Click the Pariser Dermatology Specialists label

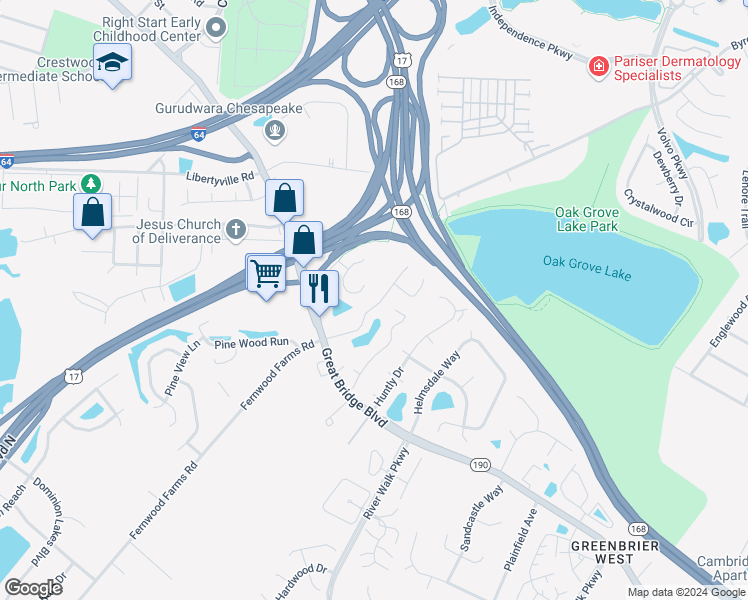677,68
